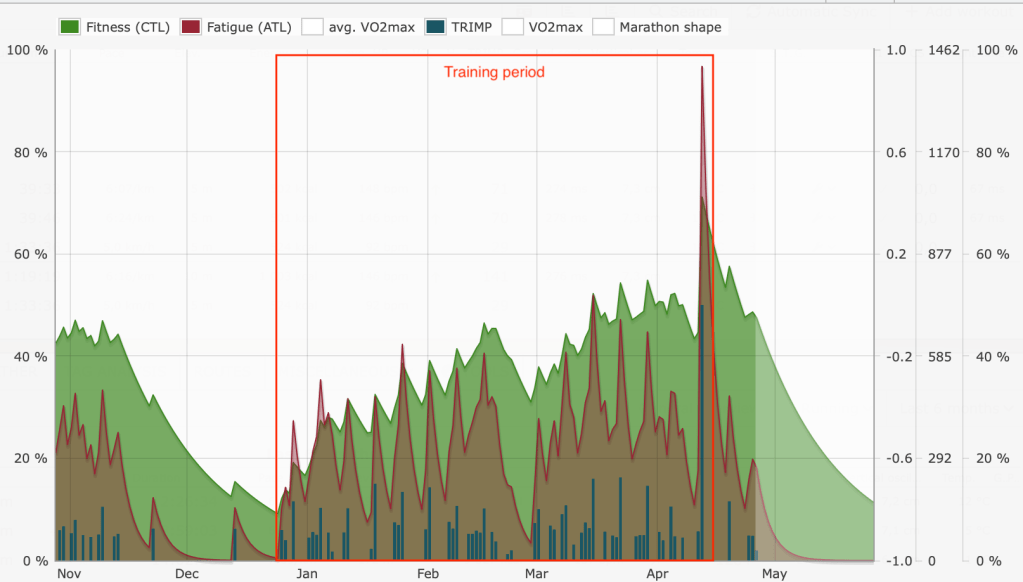Click the red Fatigue (ATL) legend swatch
This screenshot has width=1023, height=582.
pos(191,27)
